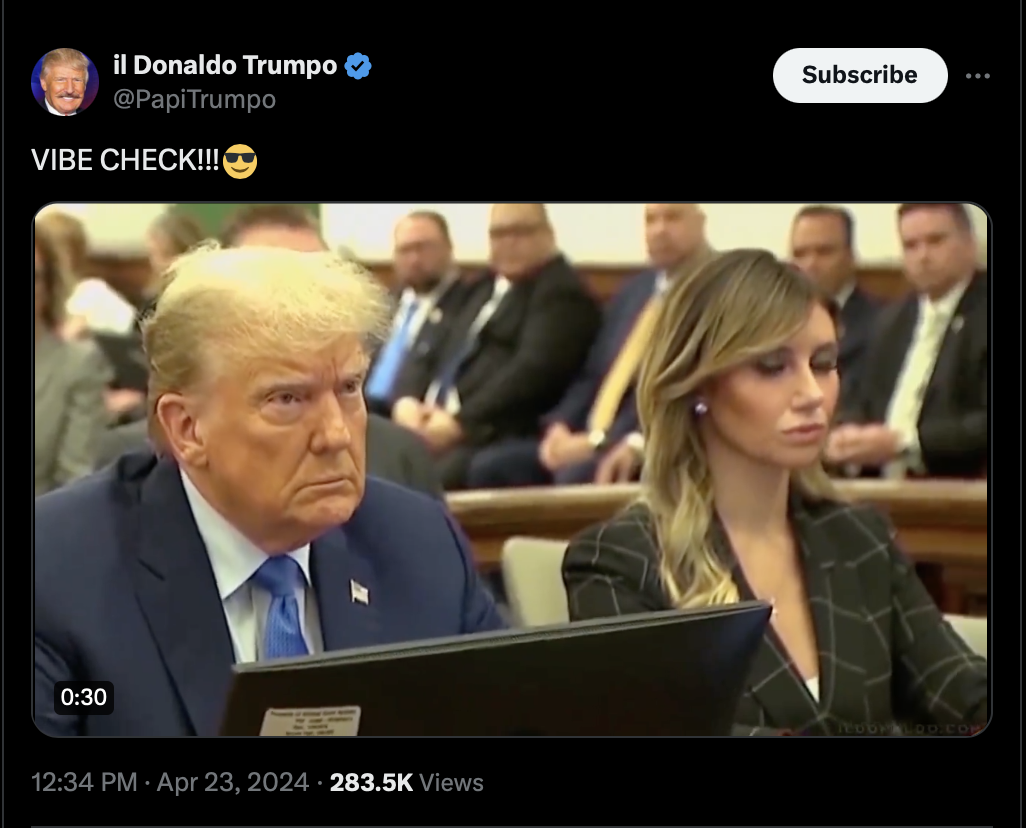Open the 12:34 PM timestamp link
The height and width of the screenshot is (828, 1026).
(x=84, y=782)
